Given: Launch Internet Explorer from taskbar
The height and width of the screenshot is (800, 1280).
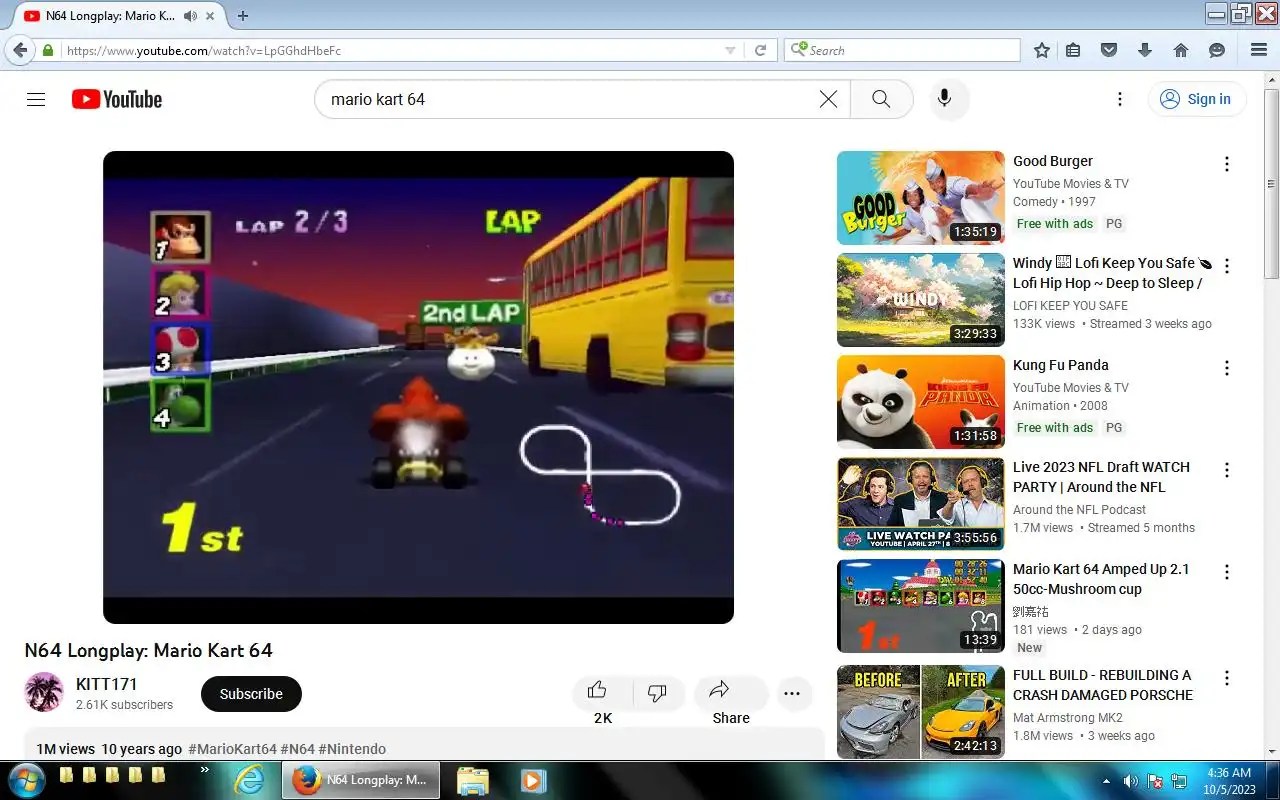Looking at the screenshot, I should click(249, 780).
